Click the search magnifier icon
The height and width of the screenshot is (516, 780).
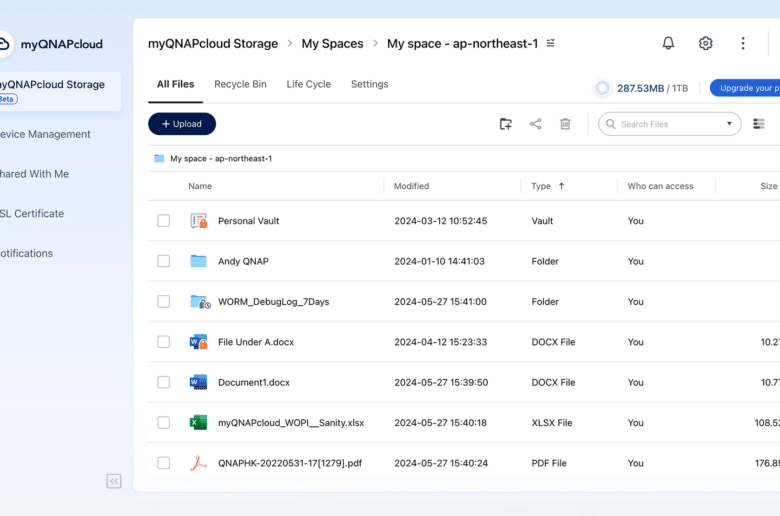(611, 124)
